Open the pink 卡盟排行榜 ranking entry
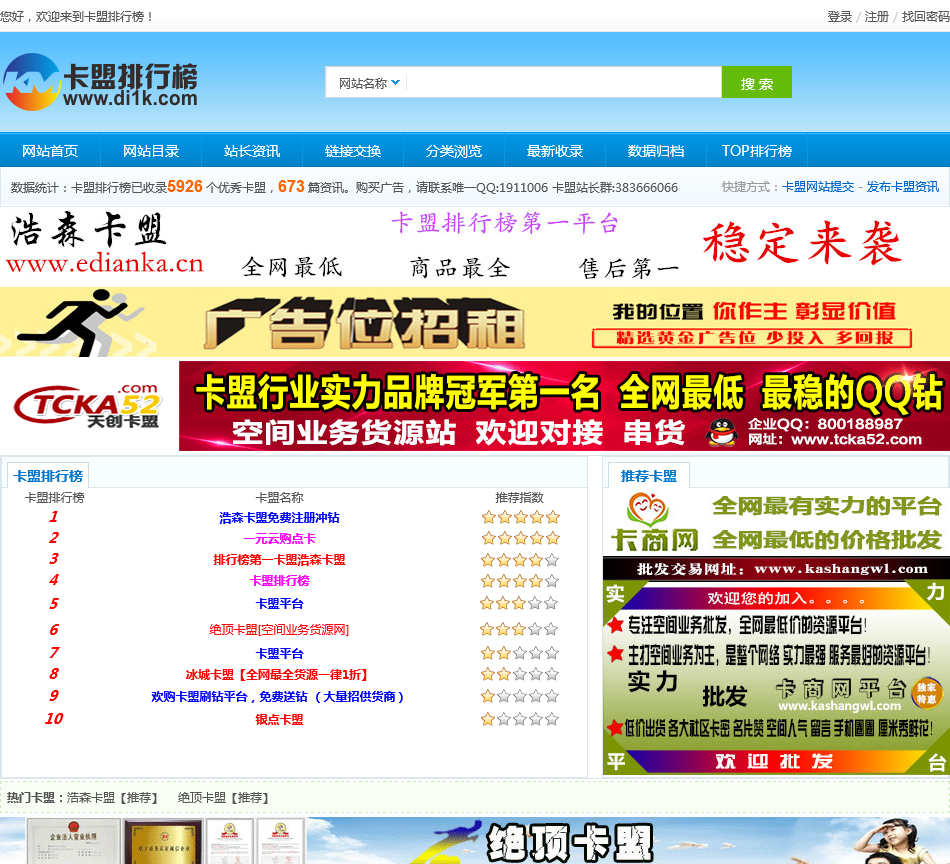This screenshot has height=864, width=950. pos(279,581)
